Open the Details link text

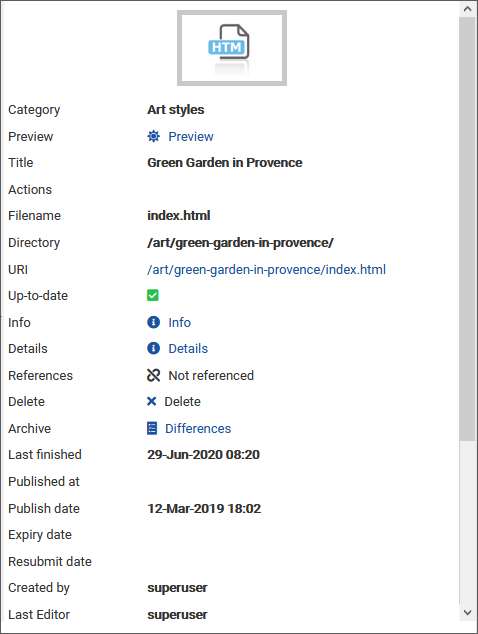(x=188, y=349)
